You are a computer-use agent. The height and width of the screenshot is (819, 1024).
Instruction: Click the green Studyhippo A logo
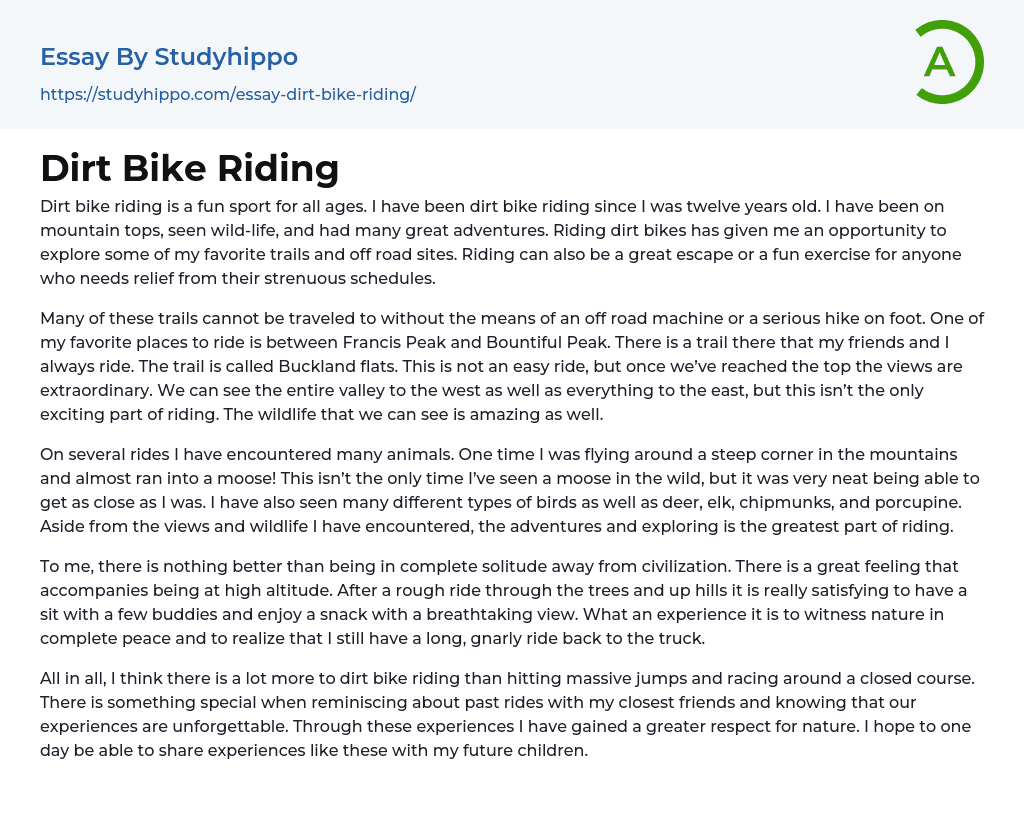[948, 62]
